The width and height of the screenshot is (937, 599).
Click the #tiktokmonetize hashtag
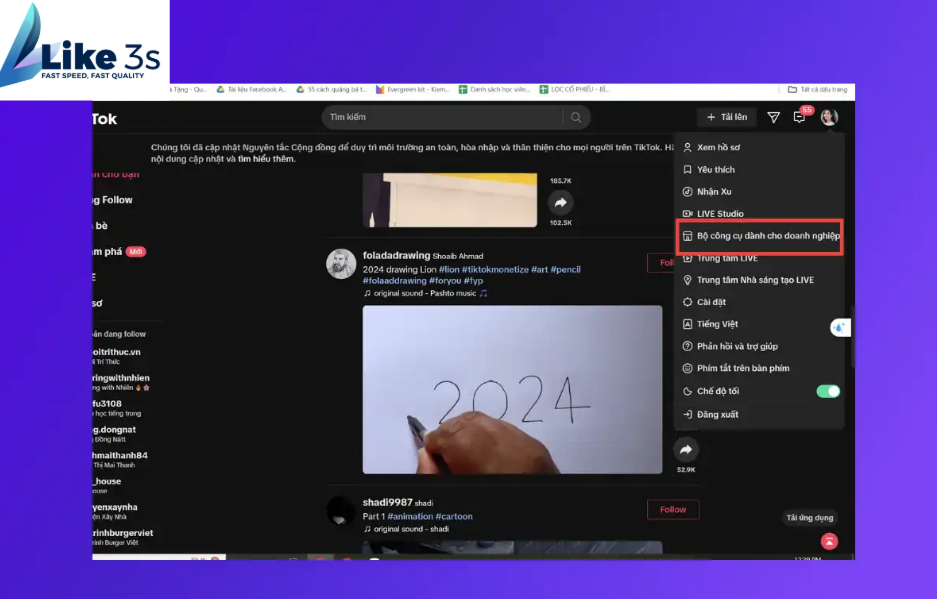495,270
